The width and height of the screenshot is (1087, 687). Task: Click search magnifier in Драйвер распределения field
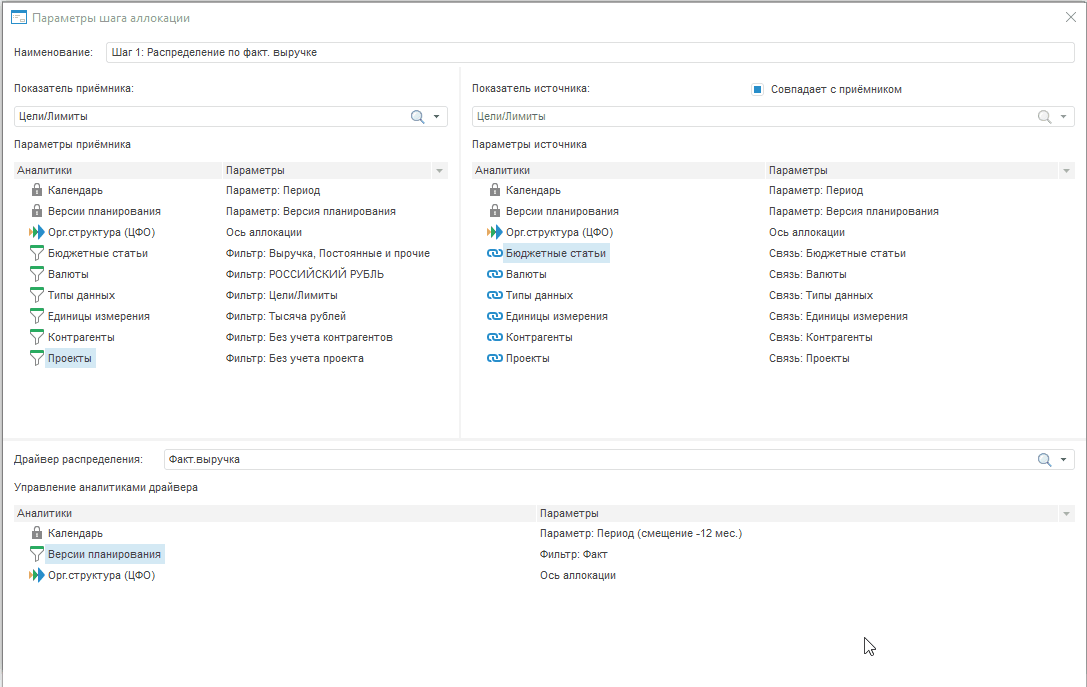tap(1044, 460)
